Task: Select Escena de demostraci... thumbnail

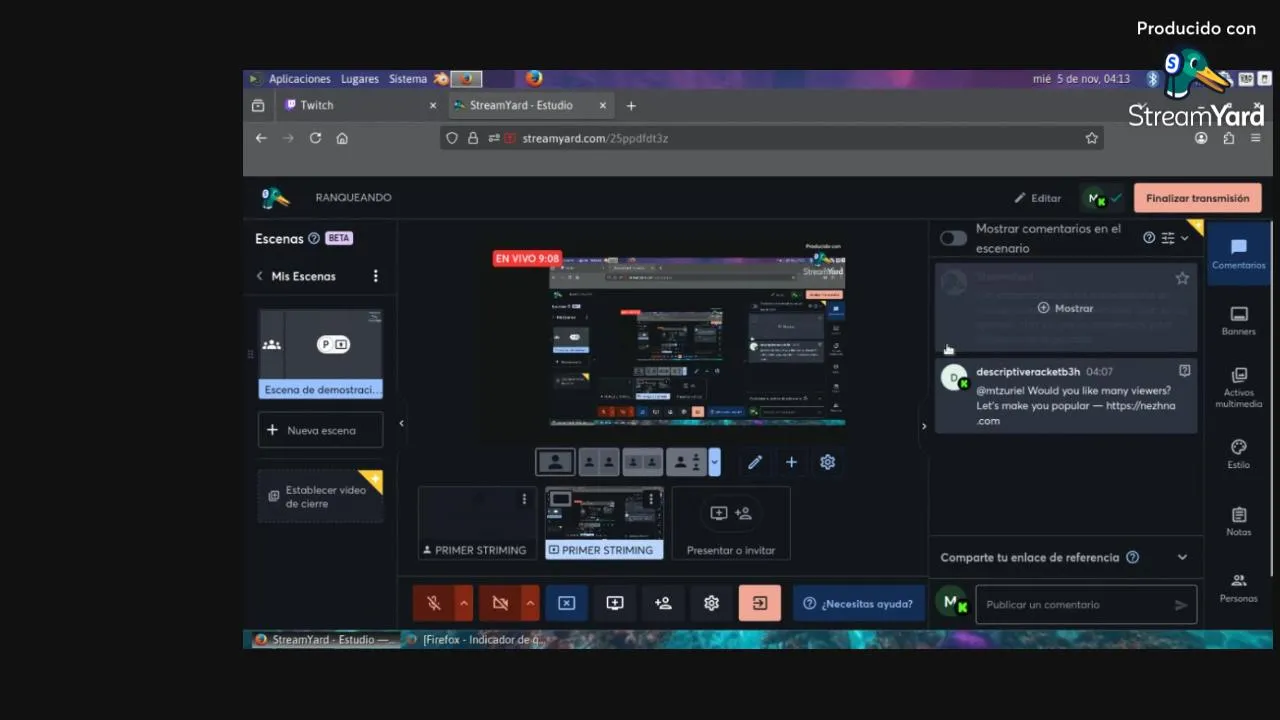Action: (320, 354)
